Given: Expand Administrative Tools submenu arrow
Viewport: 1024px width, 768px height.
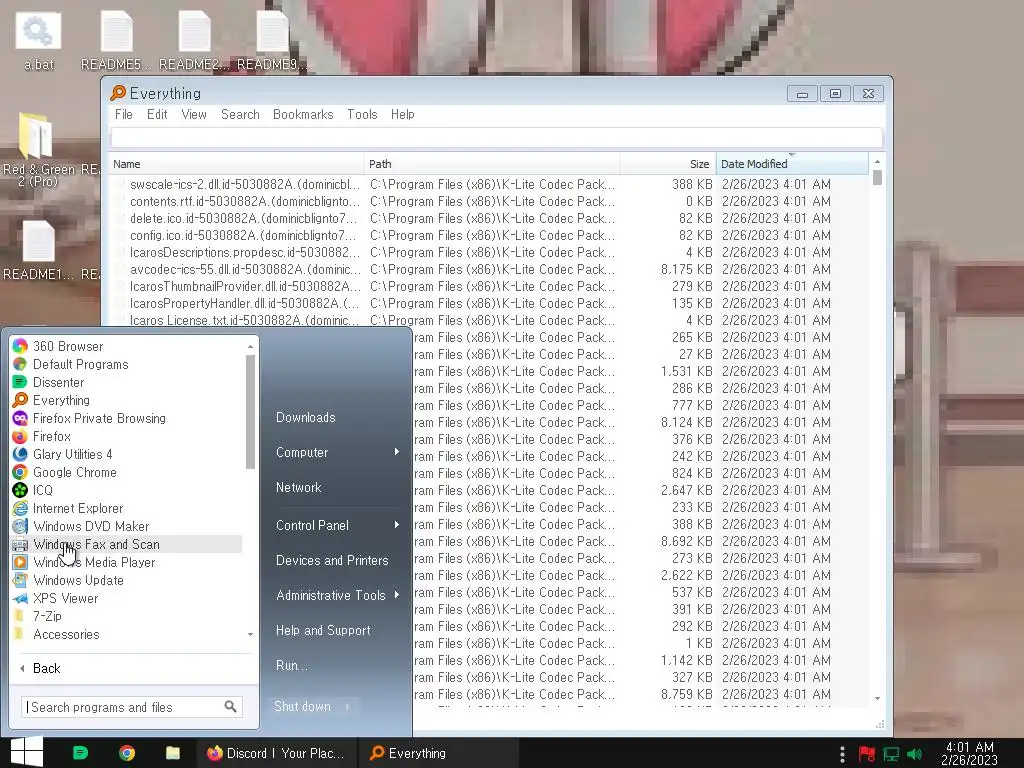Looking at the screenshot, I should coord(396,595).
